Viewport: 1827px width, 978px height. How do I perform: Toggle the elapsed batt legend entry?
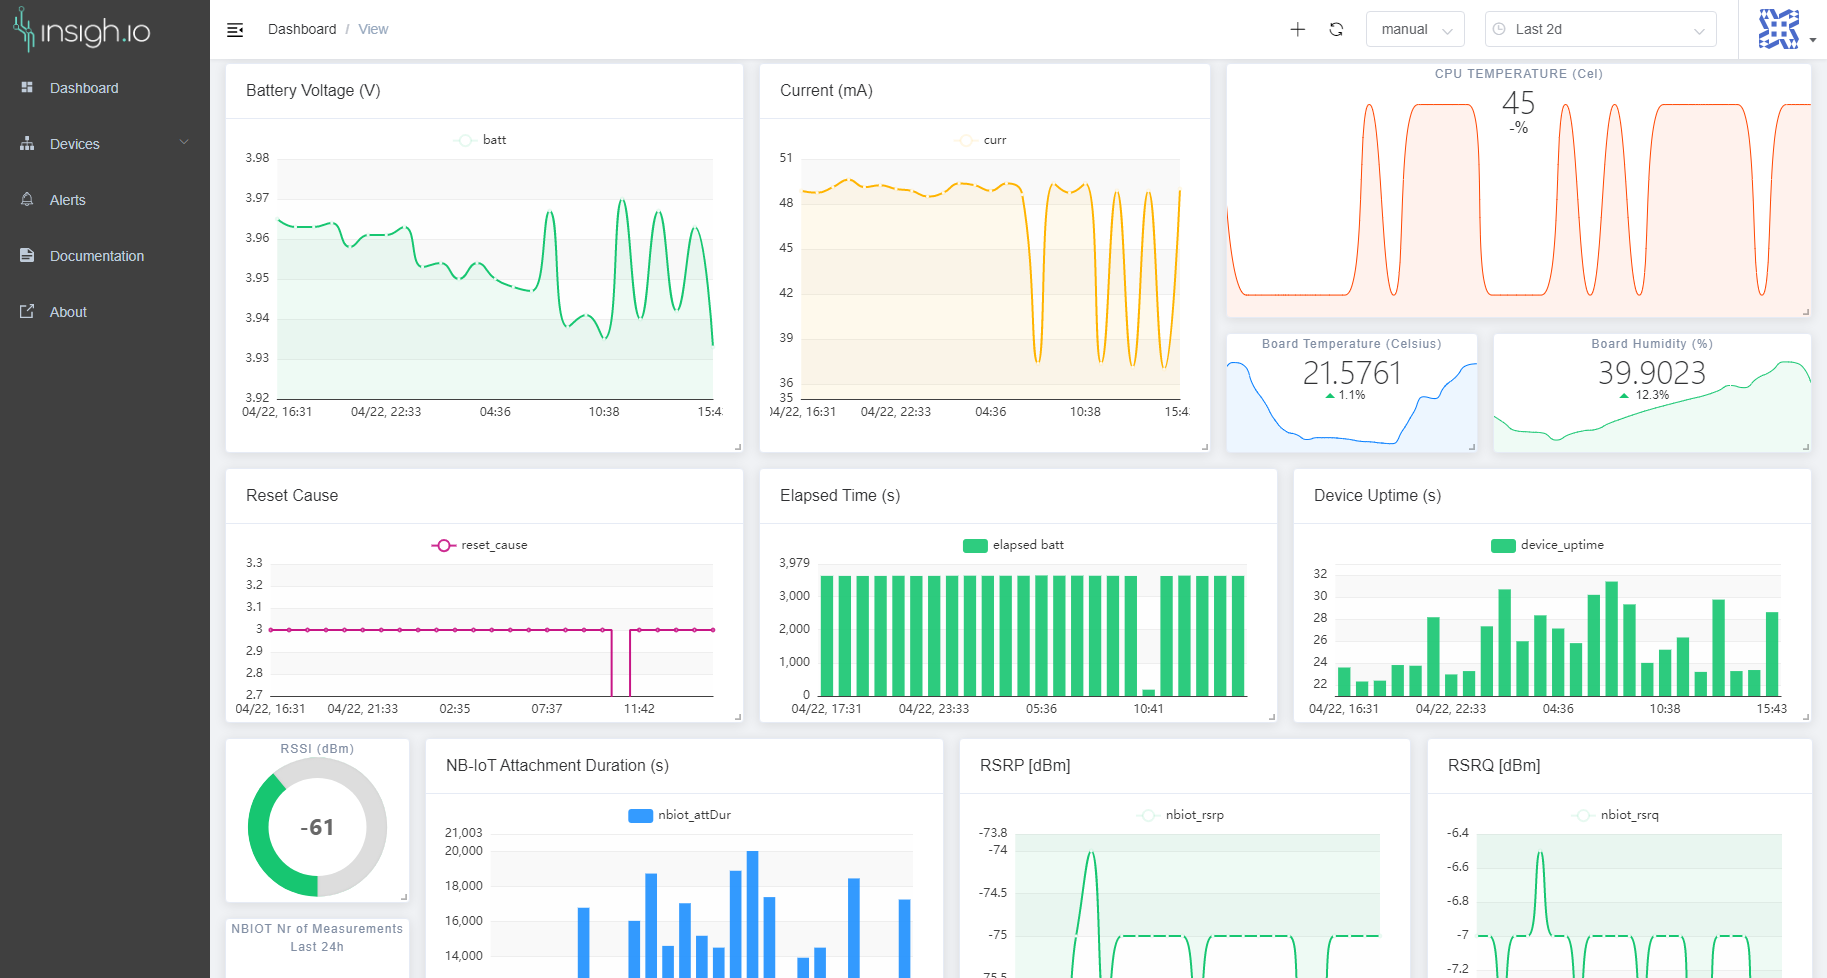click(1013, 545)
